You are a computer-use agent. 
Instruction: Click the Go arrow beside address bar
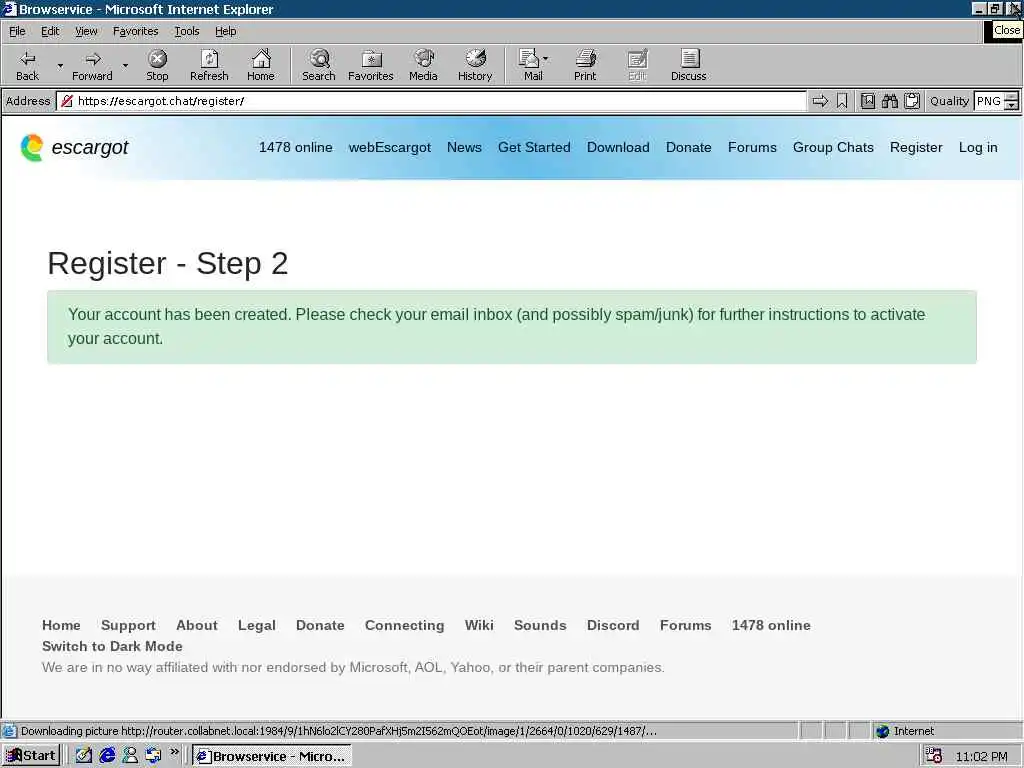click(x=820, y=101)
